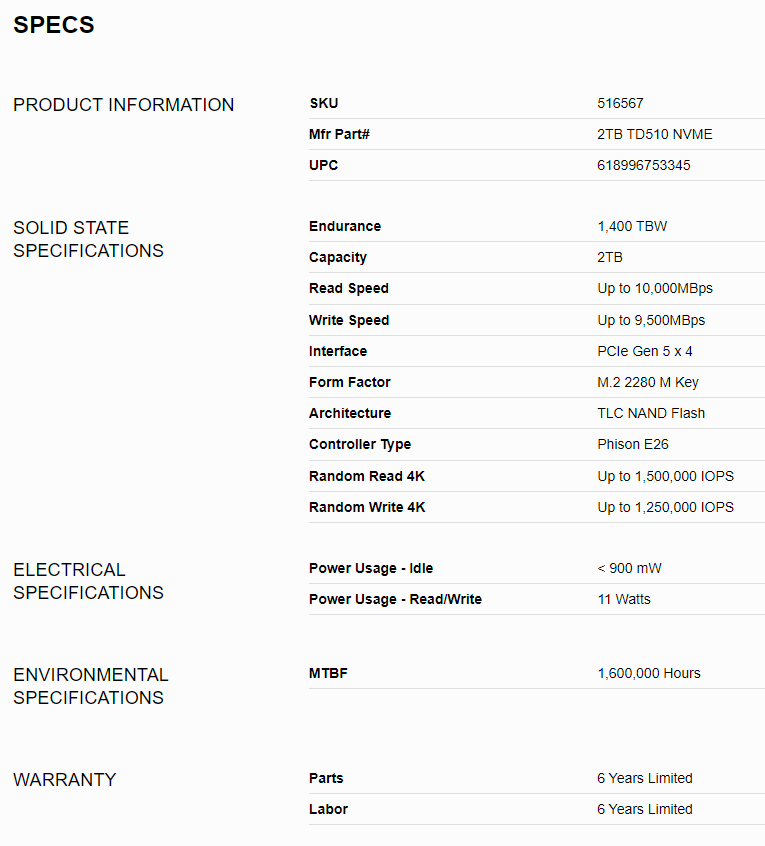Click the Read Speed value Up to 10,000MBps

(x=655, y=288)
